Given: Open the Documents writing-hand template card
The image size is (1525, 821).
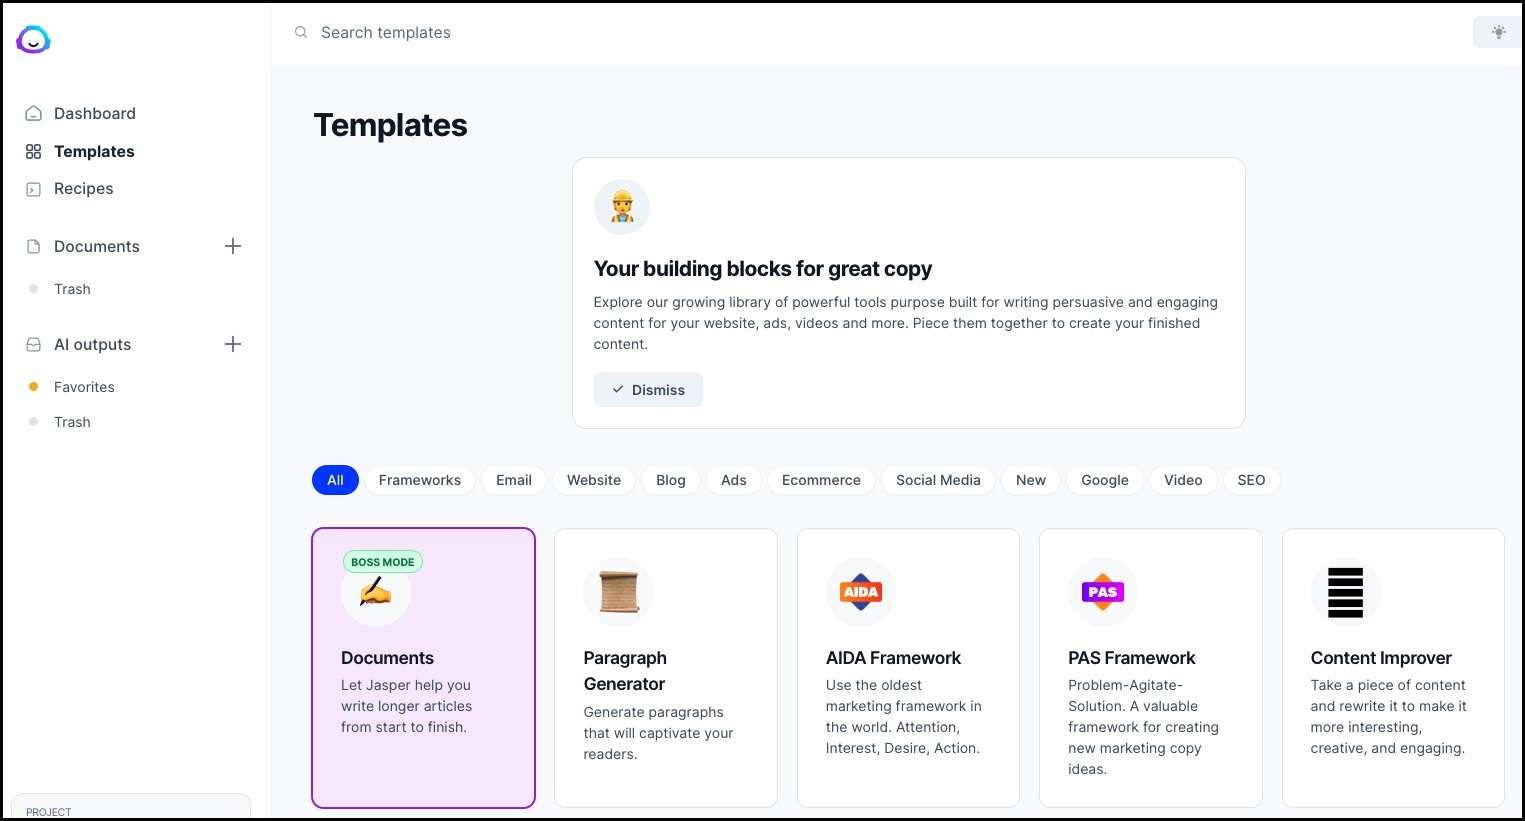Looking at the screenshot, I should (423, 667).
